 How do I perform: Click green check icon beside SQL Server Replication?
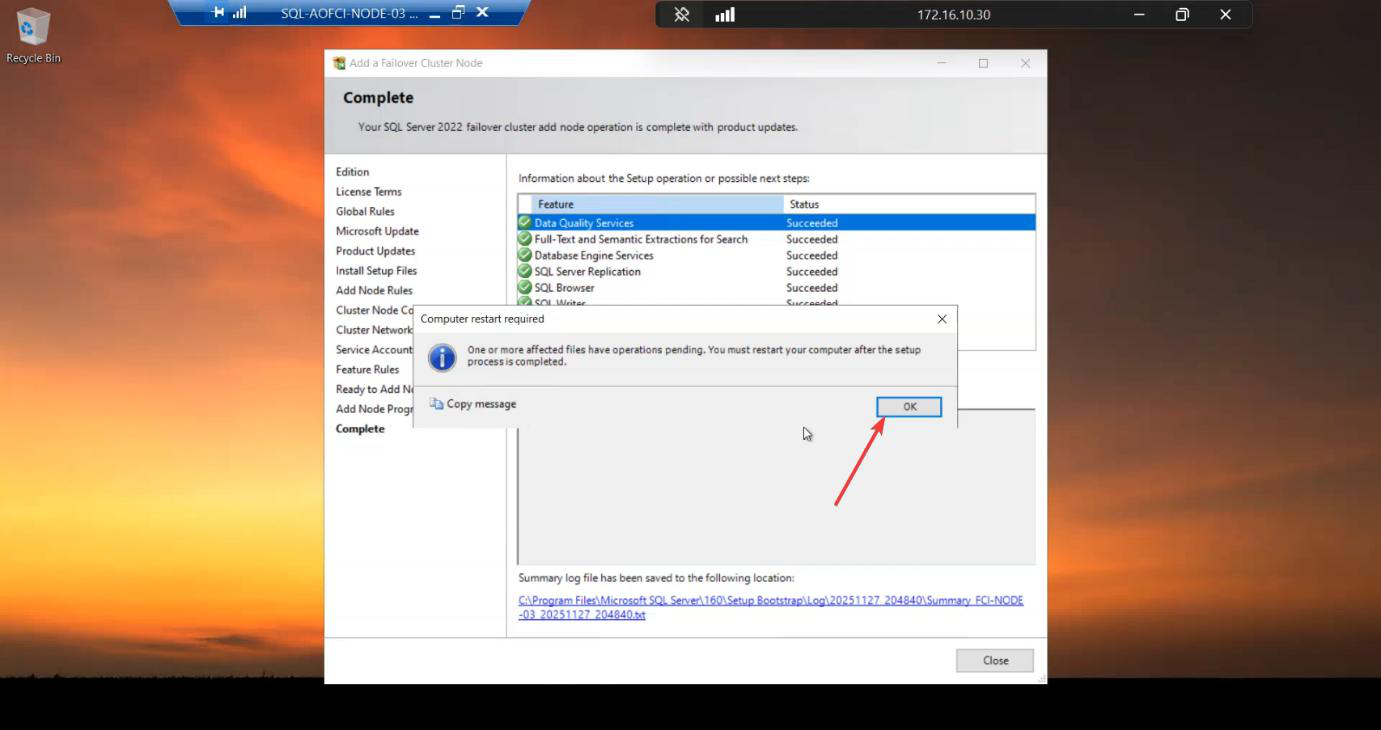525,271
